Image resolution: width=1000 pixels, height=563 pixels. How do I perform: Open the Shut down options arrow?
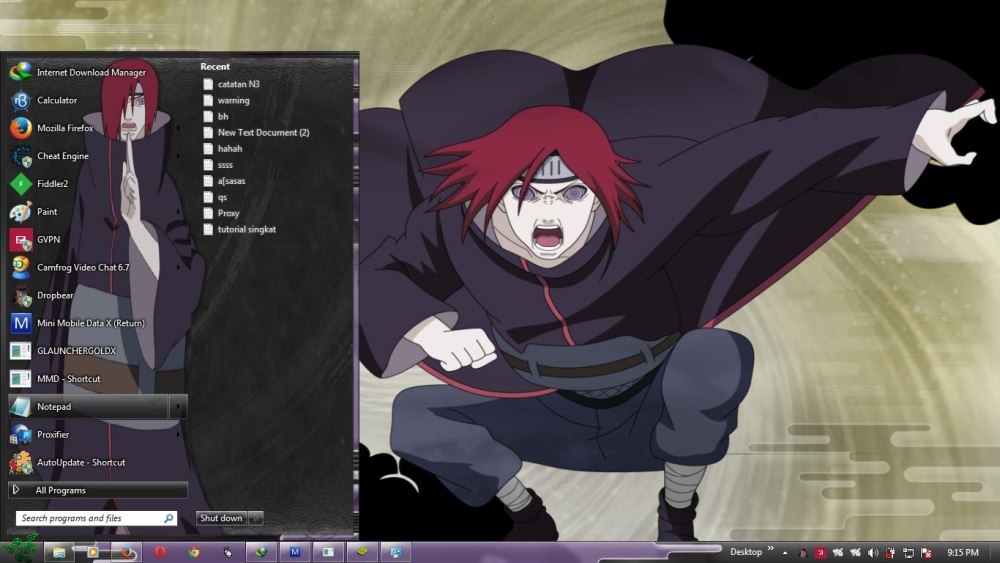[x=256, y=518]
